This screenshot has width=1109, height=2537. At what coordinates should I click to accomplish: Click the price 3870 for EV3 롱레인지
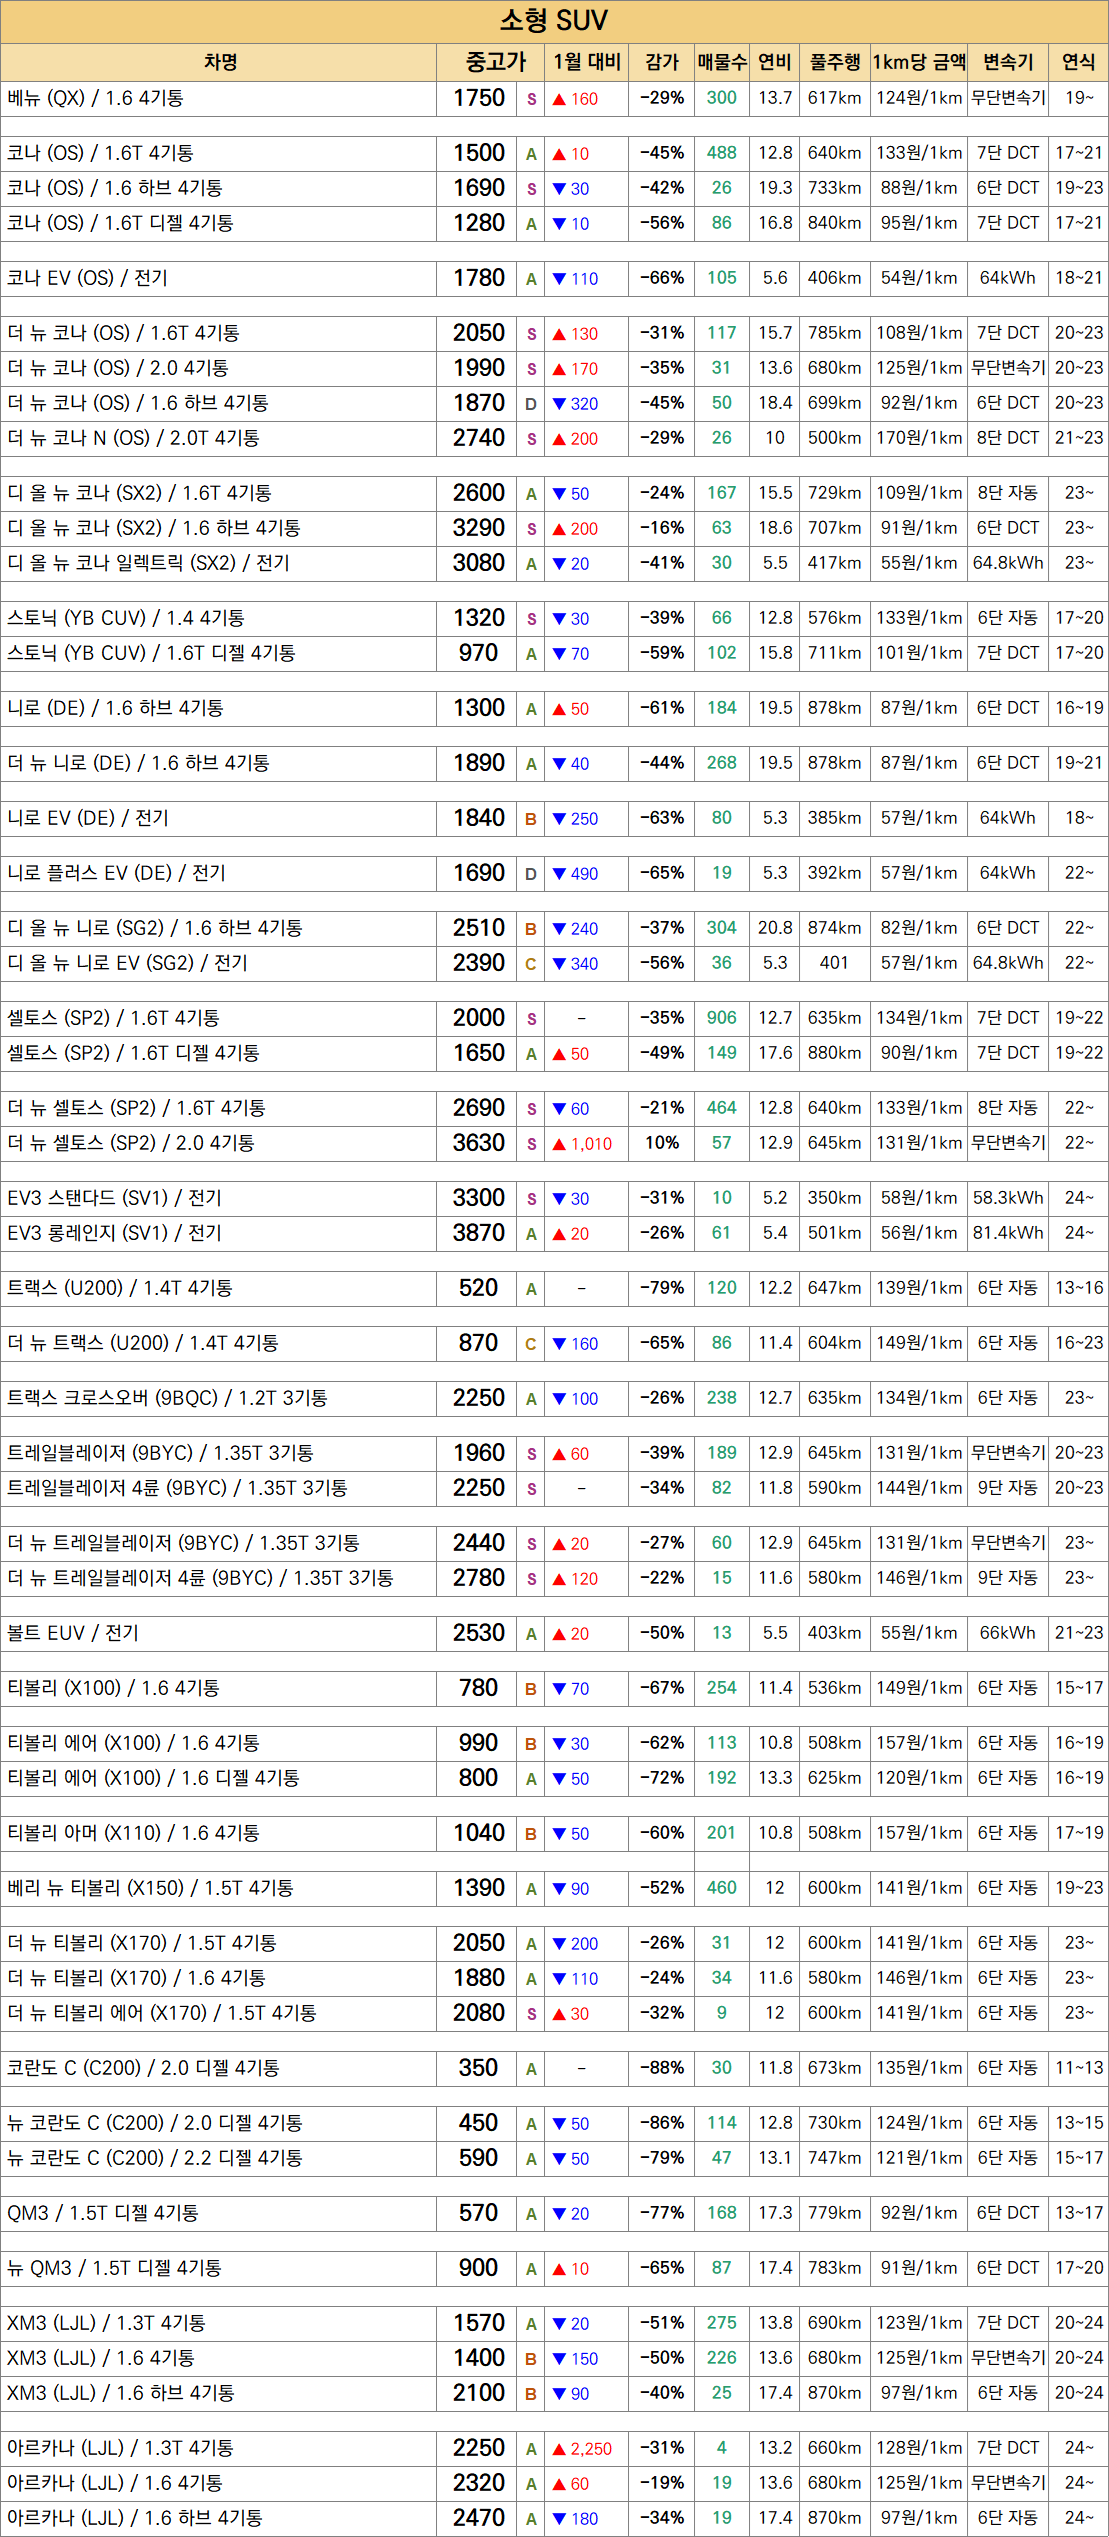479,1233
